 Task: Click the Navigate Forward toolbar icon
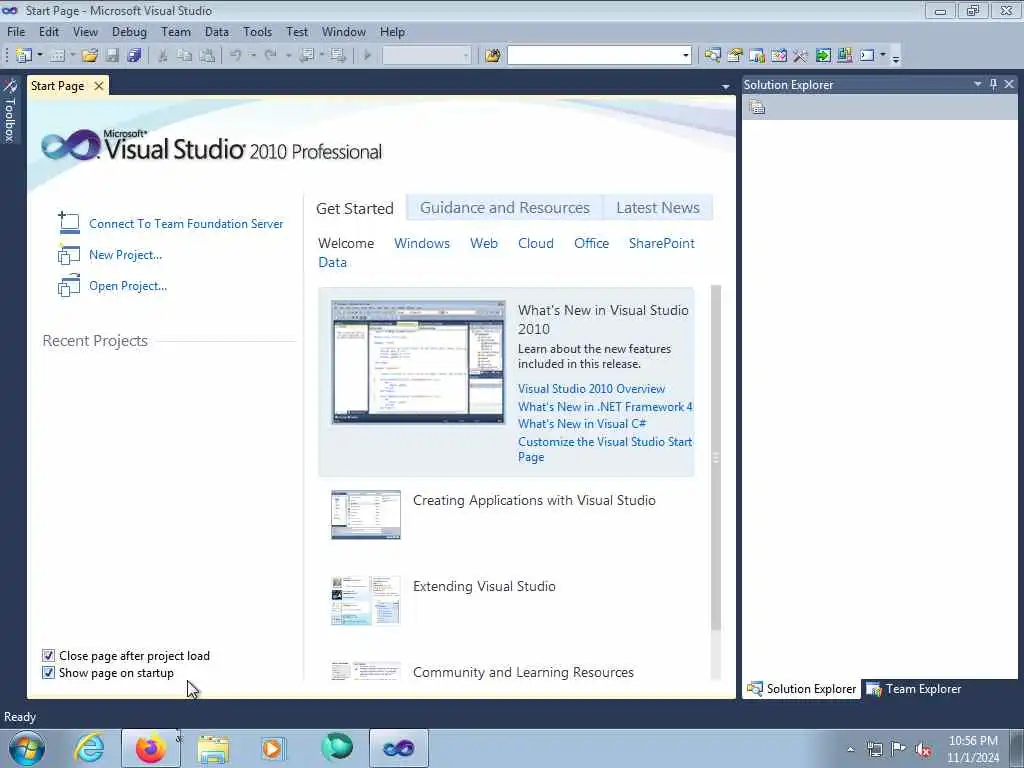pos(338,56)
